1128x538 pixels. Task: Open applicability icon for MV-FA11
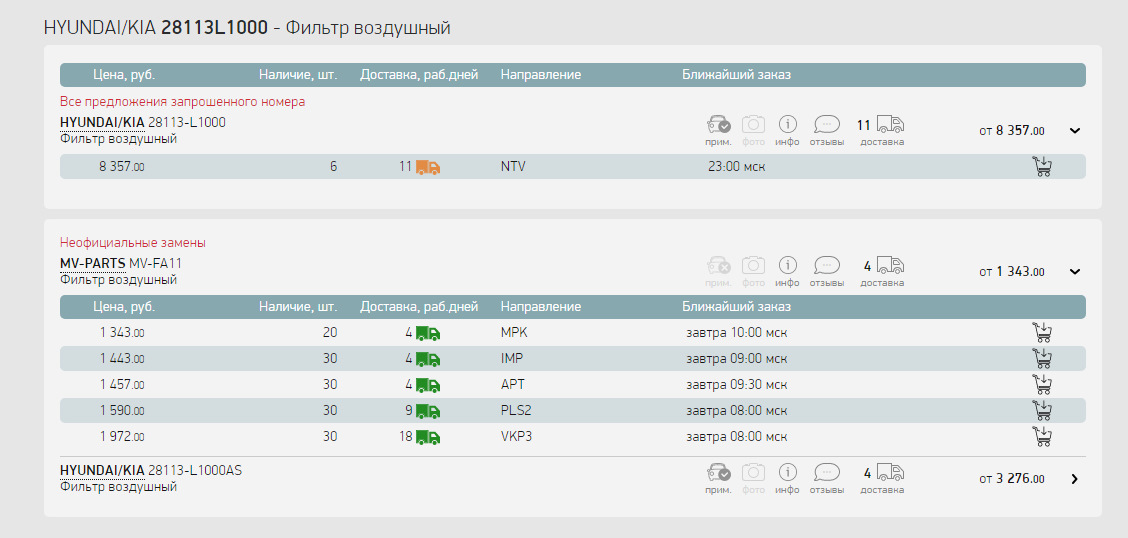719,266
